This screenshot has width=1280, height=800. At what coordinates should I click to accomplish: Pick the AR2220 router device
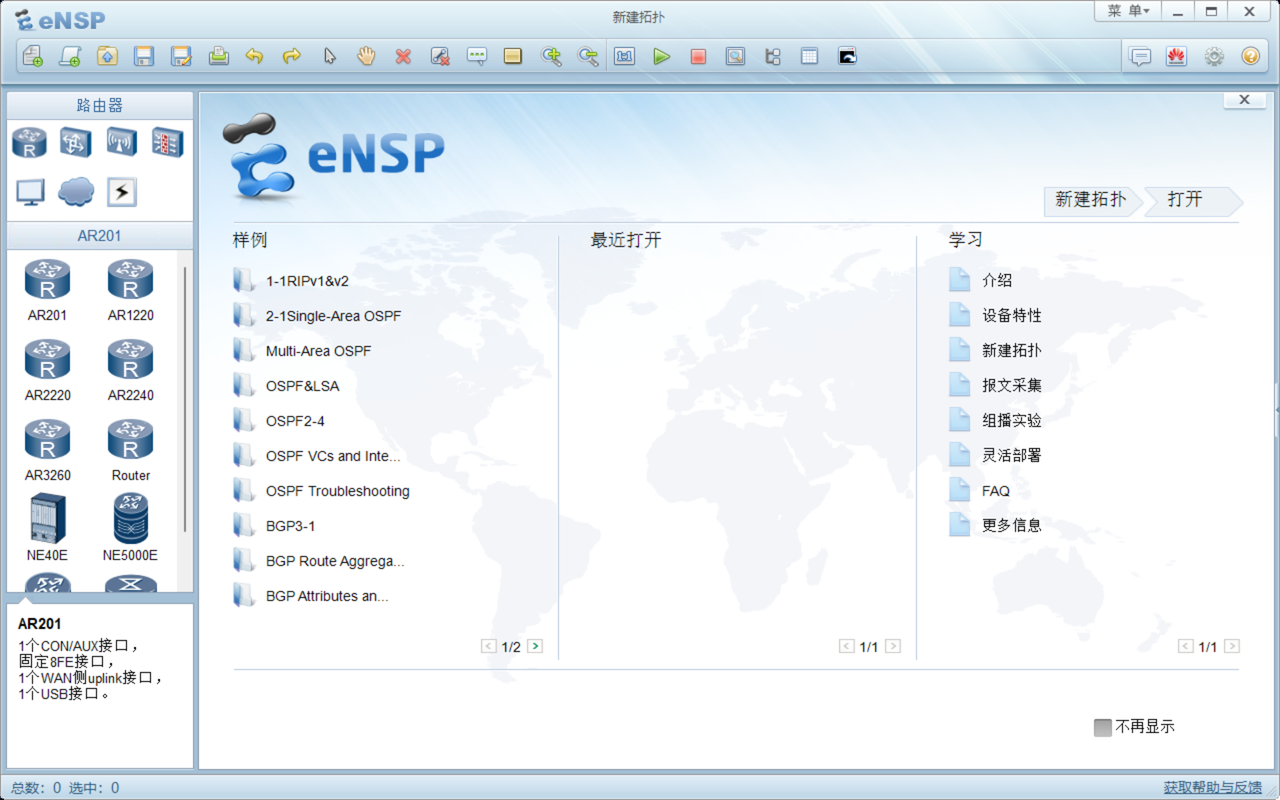tap(47, 370)
